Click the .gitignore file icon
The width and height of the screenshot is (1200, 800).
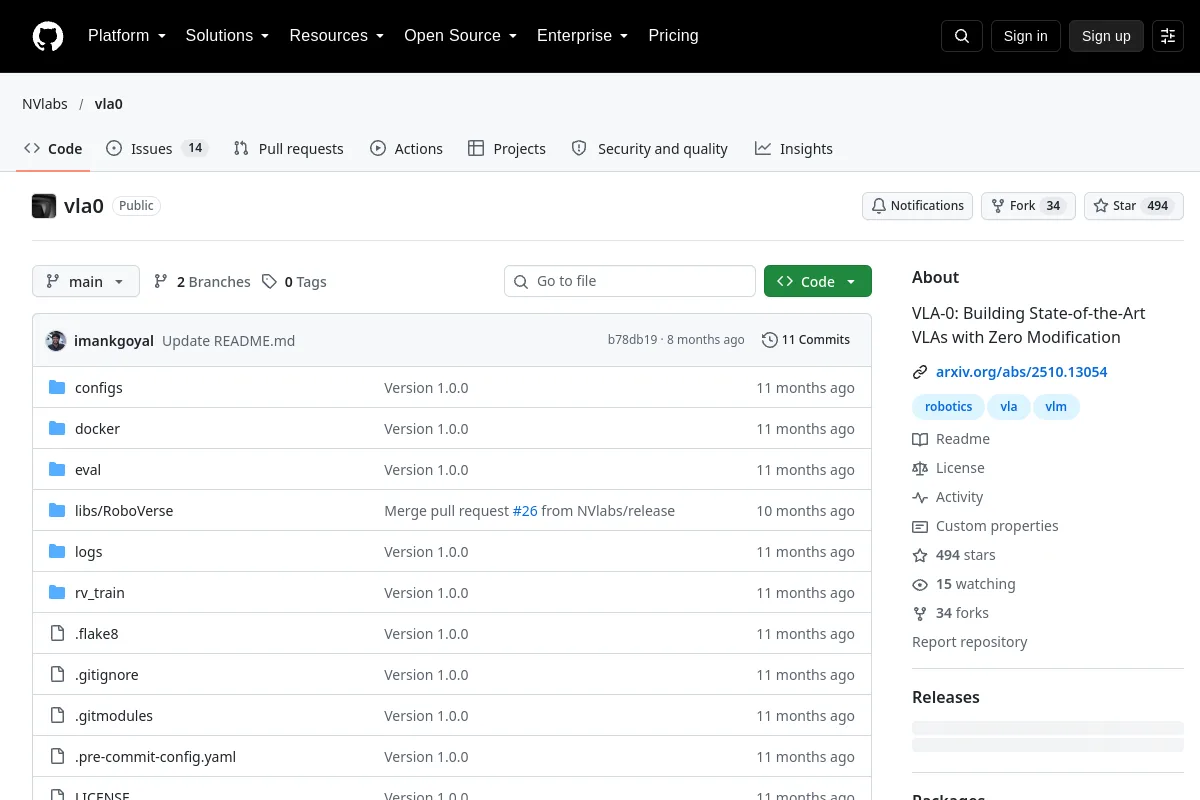point(57,675)
